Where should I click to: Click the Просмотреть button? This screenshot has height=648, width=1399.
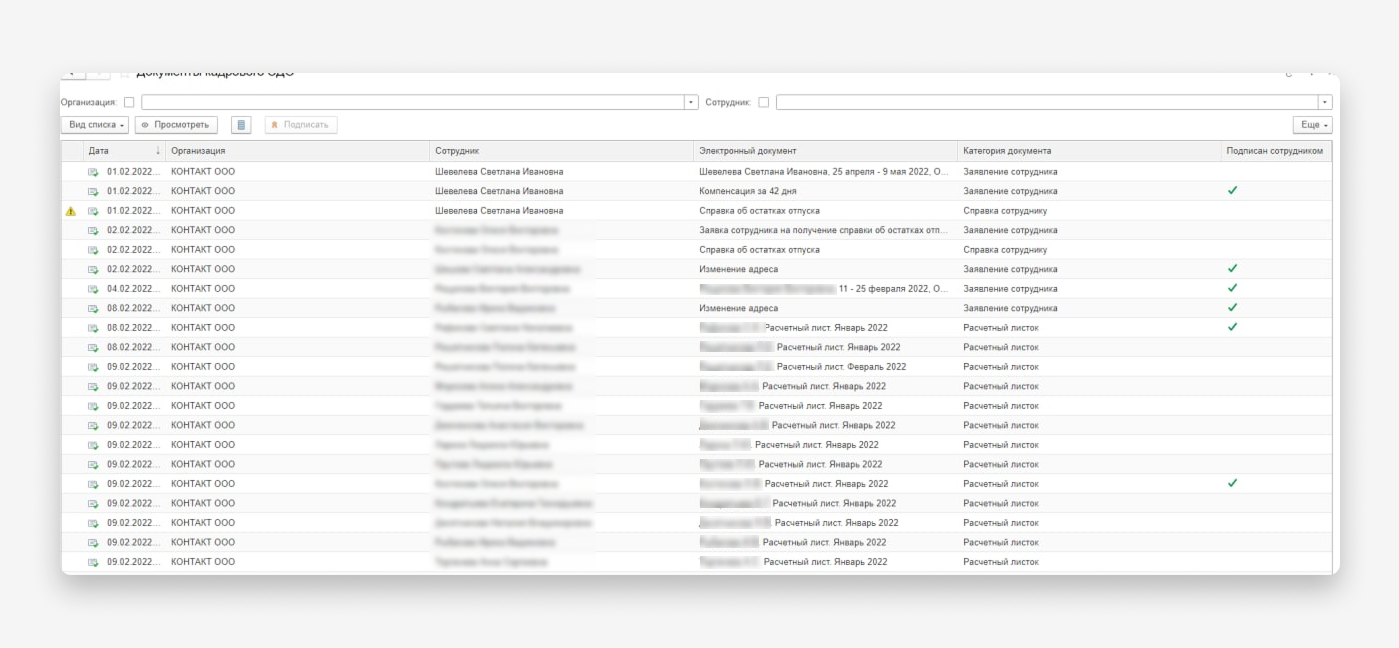point(176,125)
